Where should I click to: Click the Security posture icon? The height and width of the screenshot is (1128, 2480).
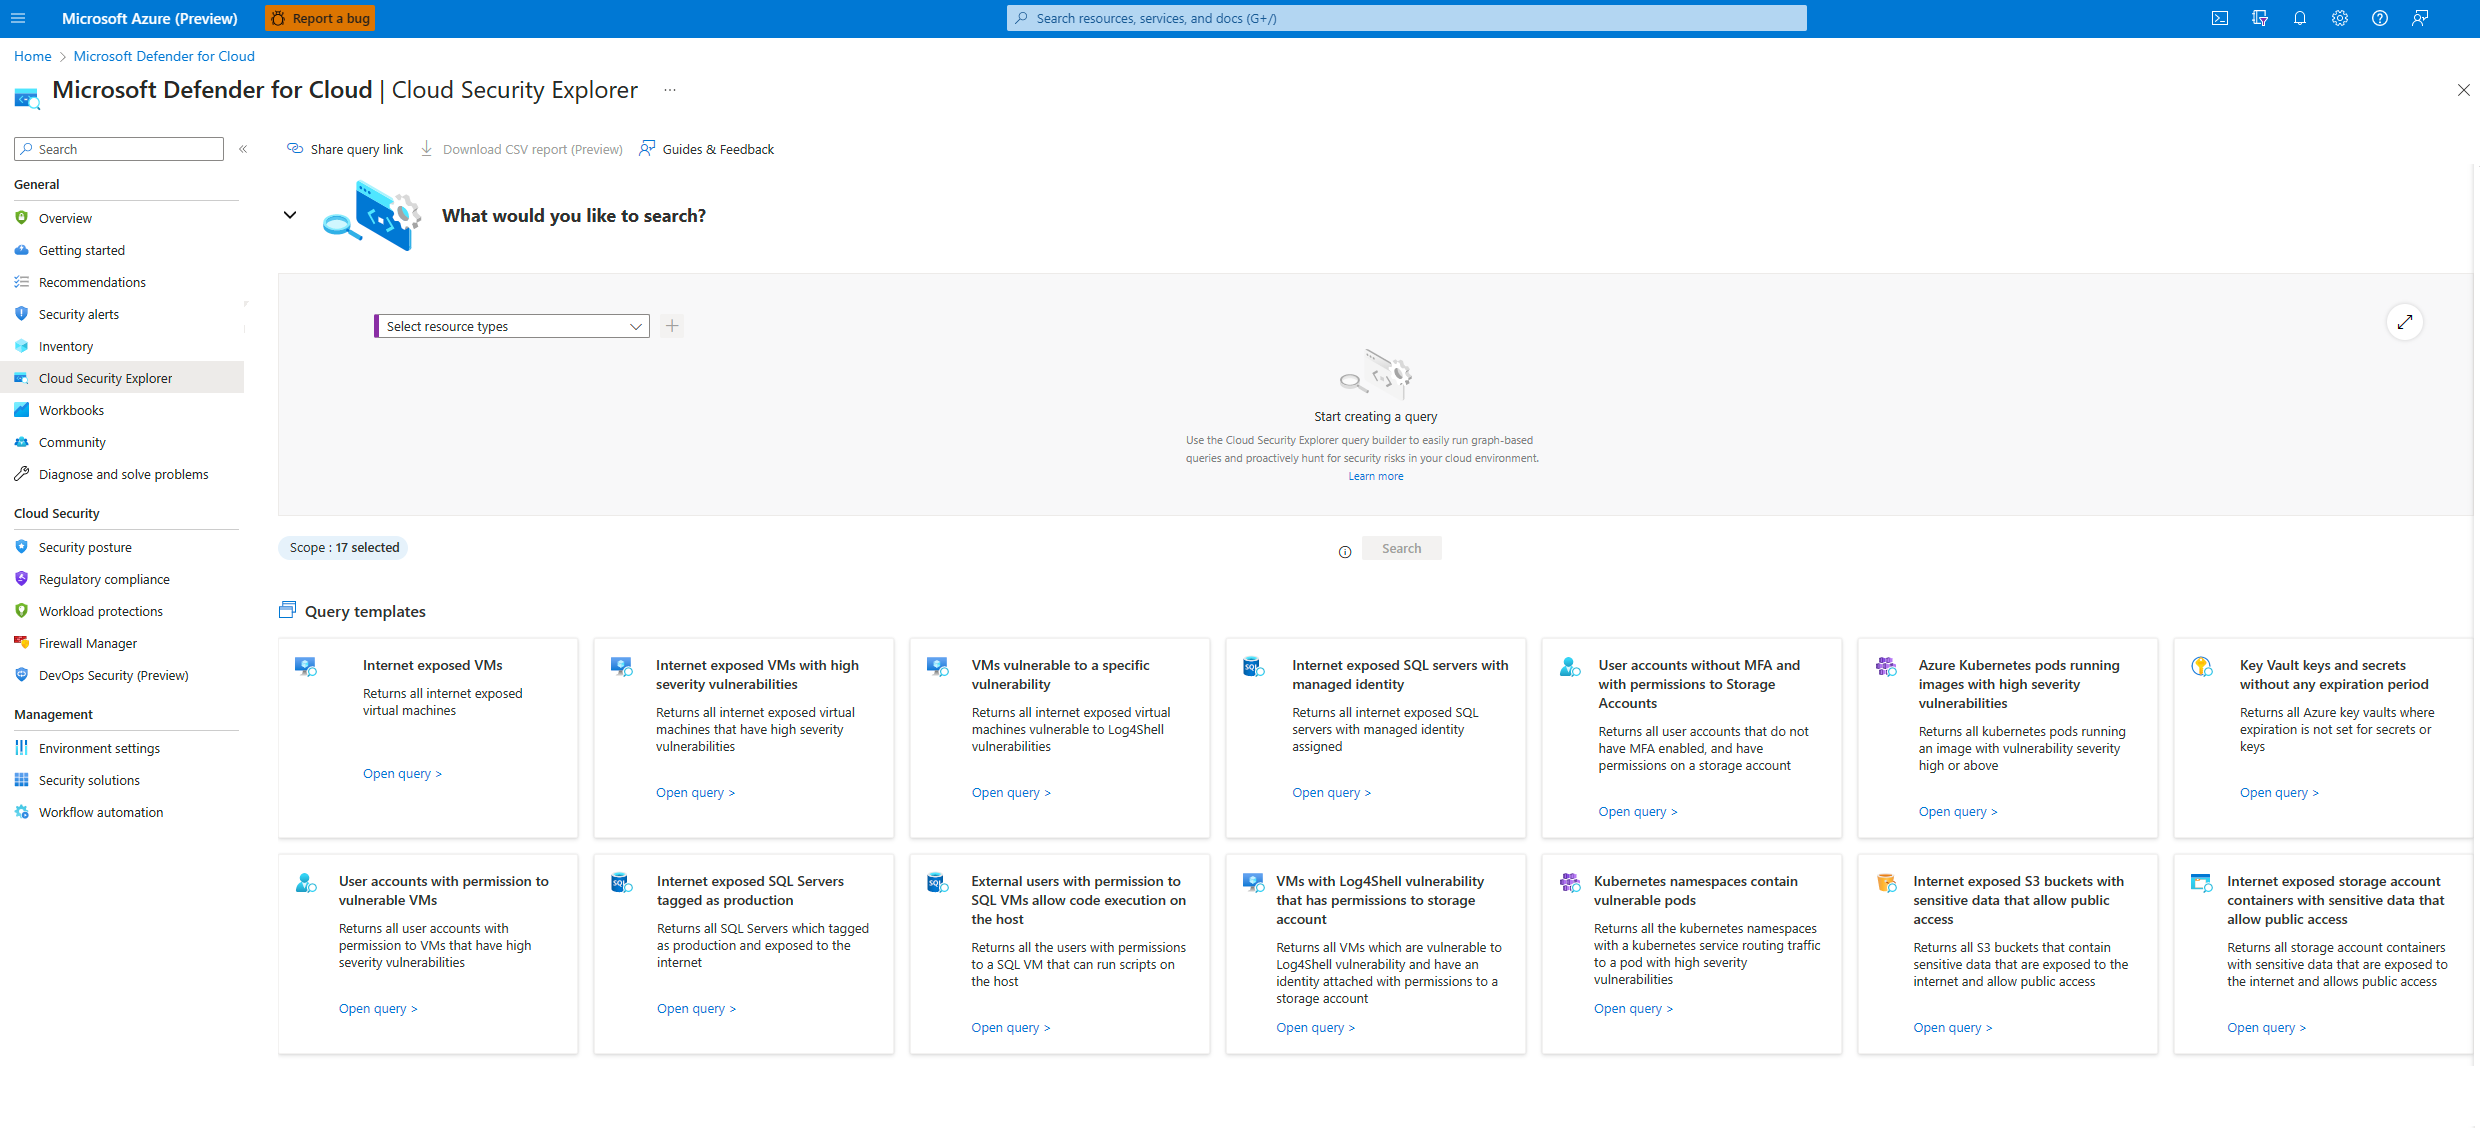22,547
